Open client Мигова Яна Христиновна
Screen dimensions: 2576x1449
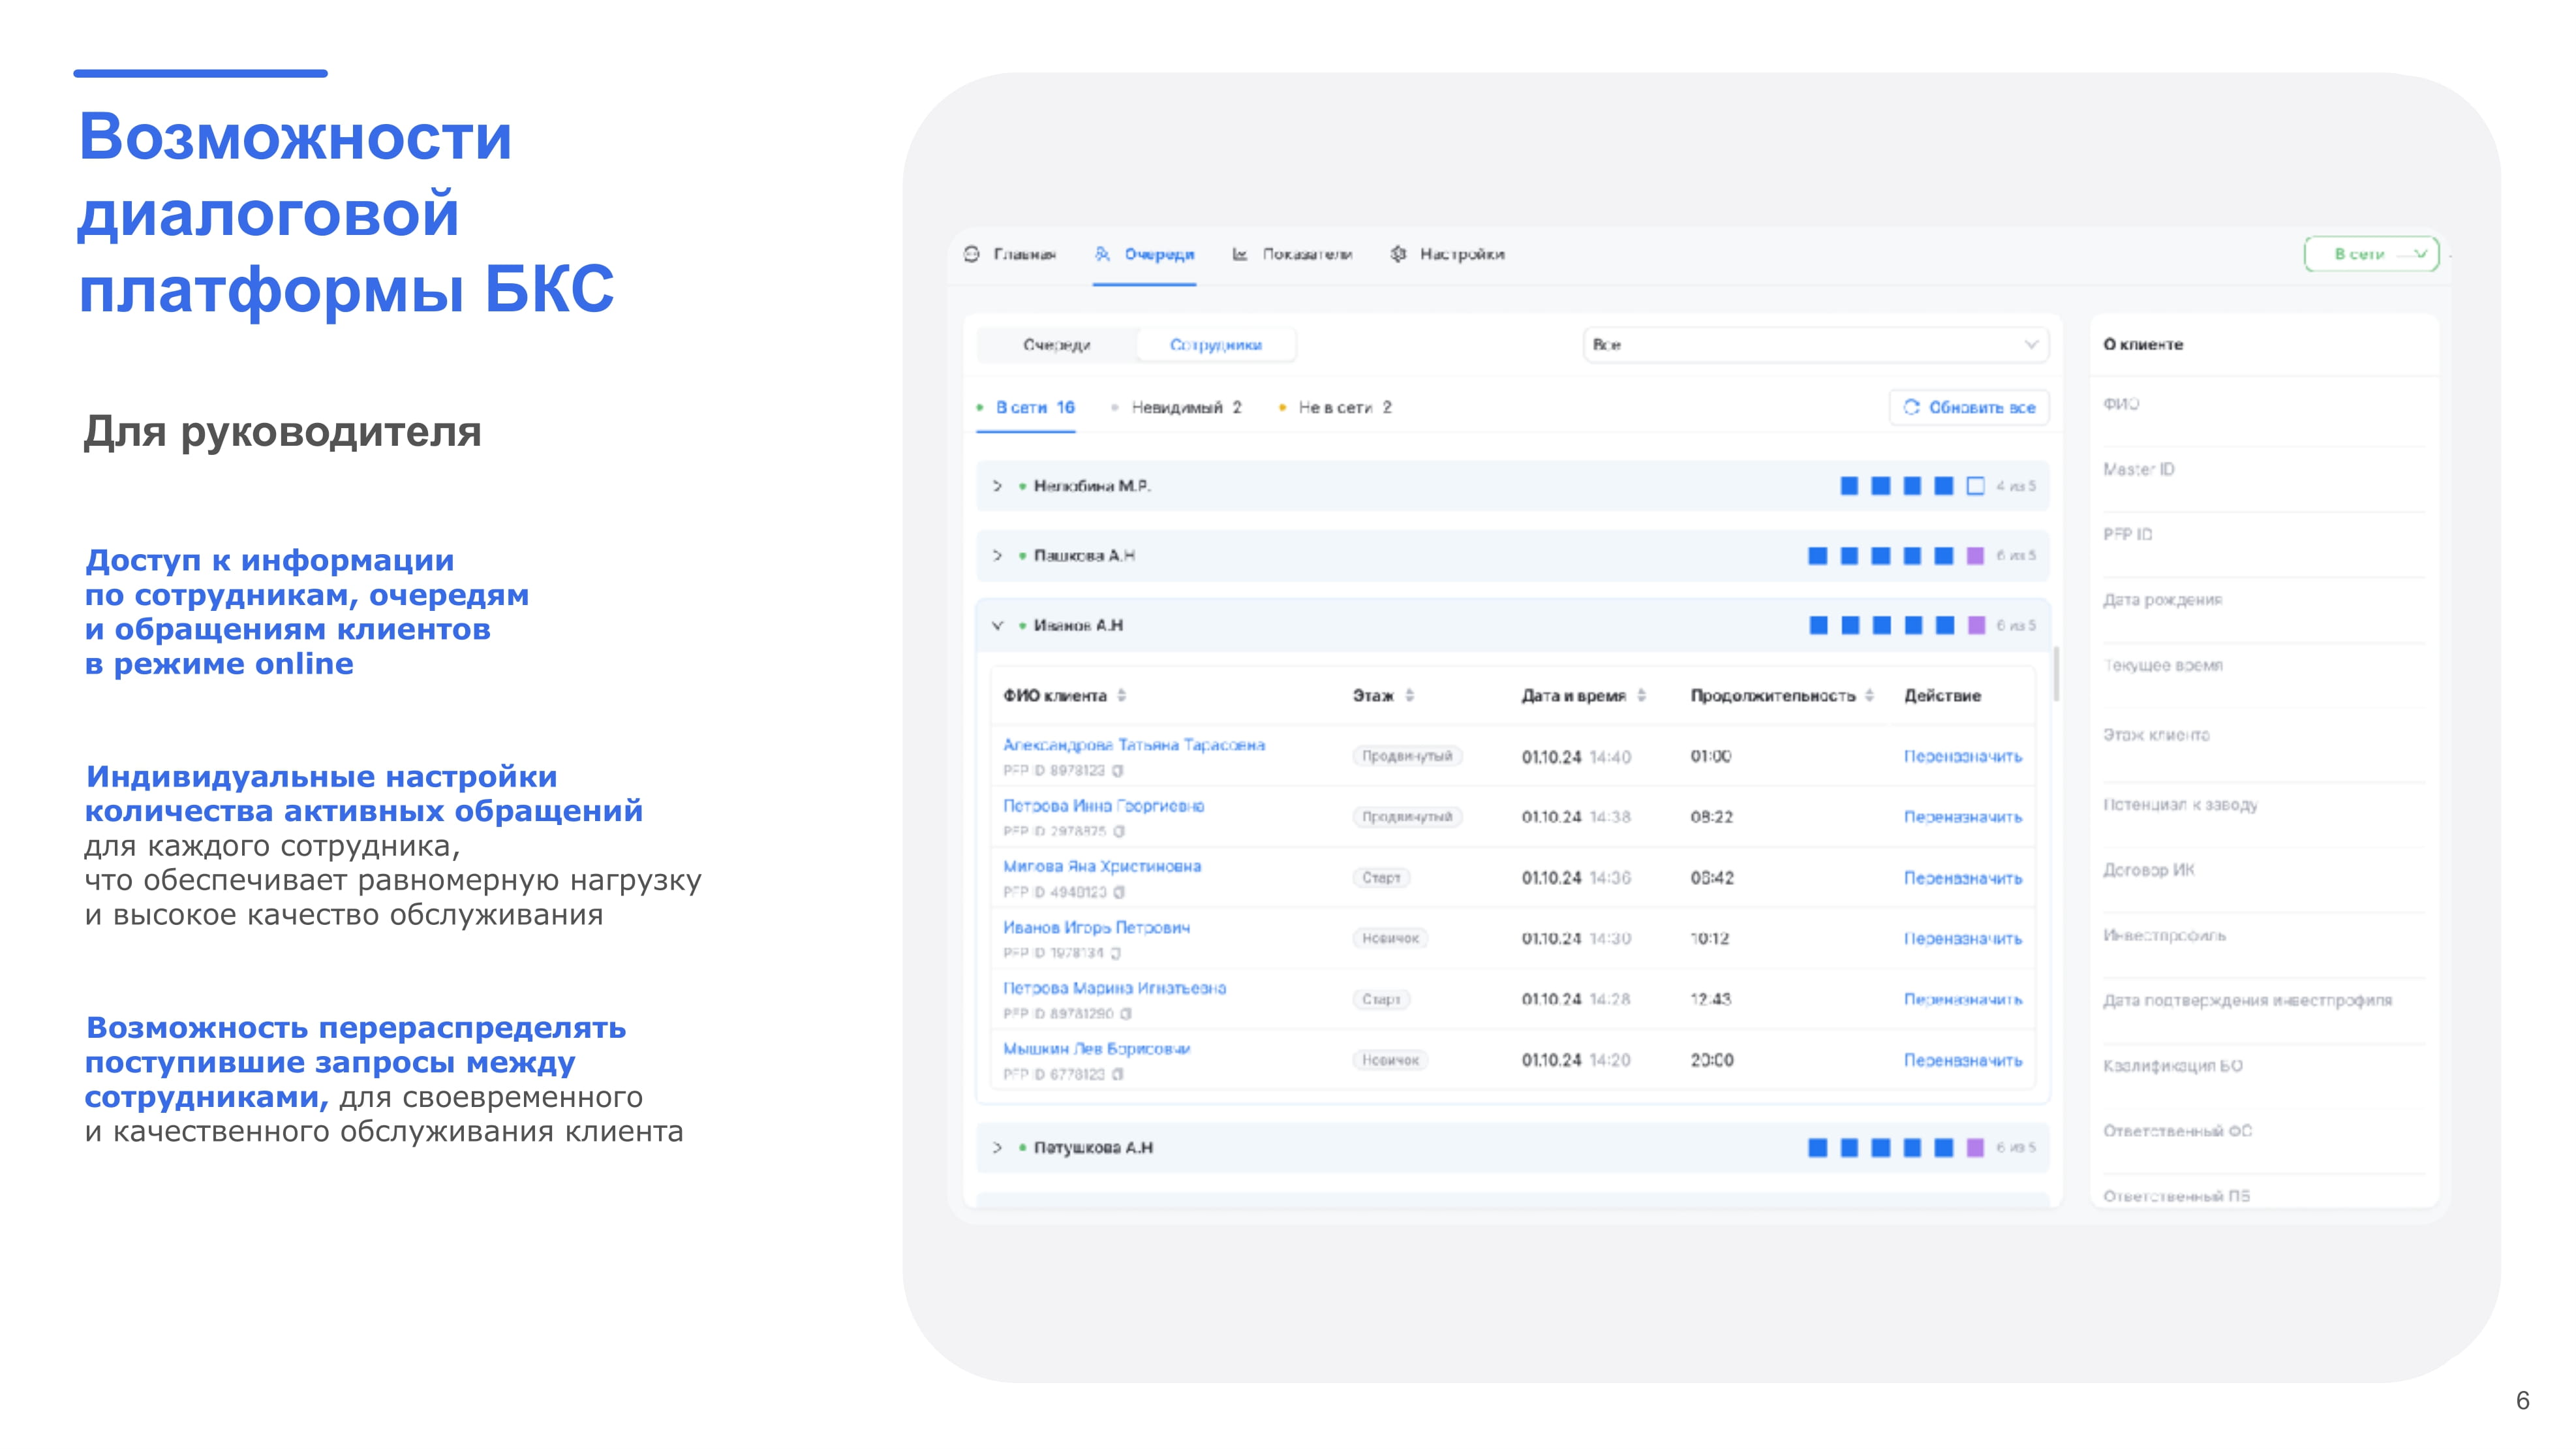[1102, 866]
